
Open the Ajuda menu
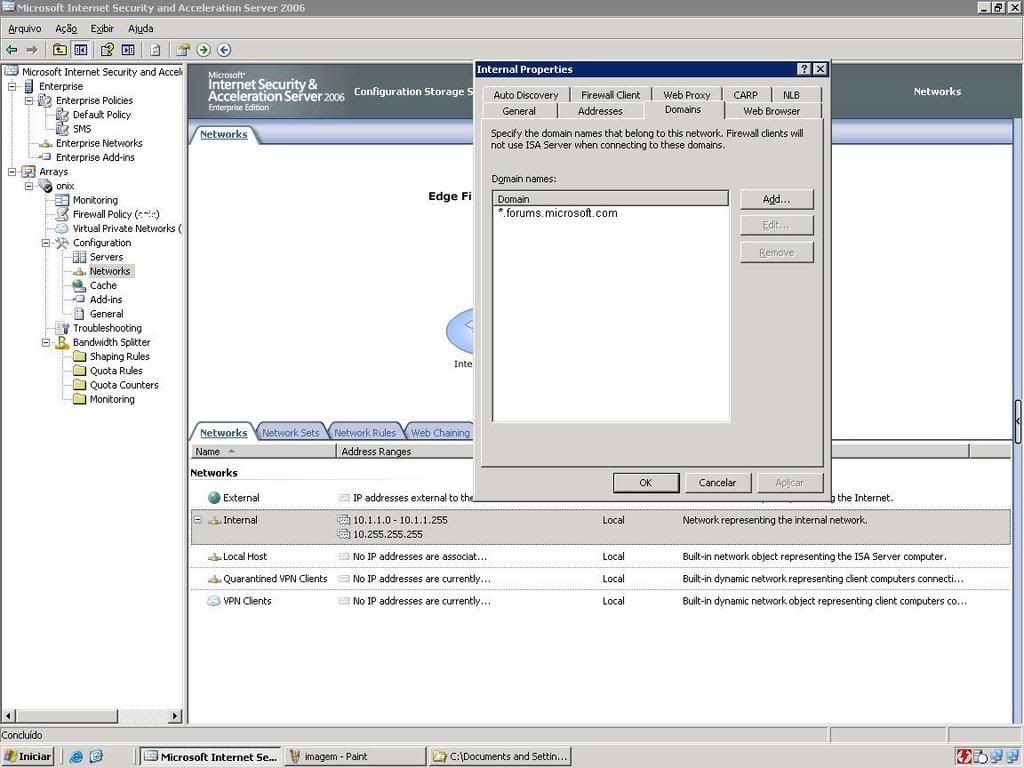point(140,29)
